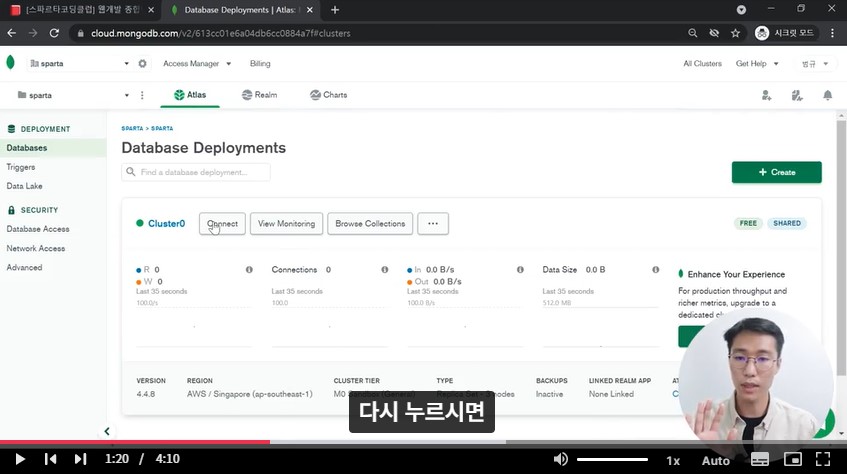Enter fullscreen video mode
847x474 pixels.
pos(823,459)
